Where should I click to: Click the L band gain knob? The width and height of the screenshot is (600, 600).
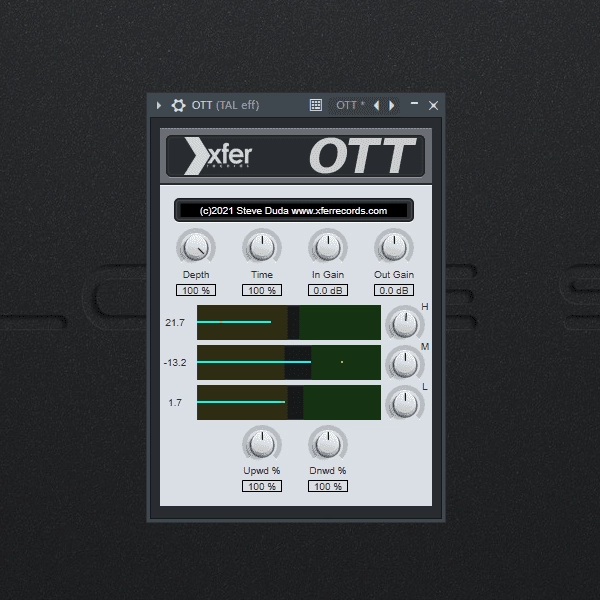click(x=405, y=404)
